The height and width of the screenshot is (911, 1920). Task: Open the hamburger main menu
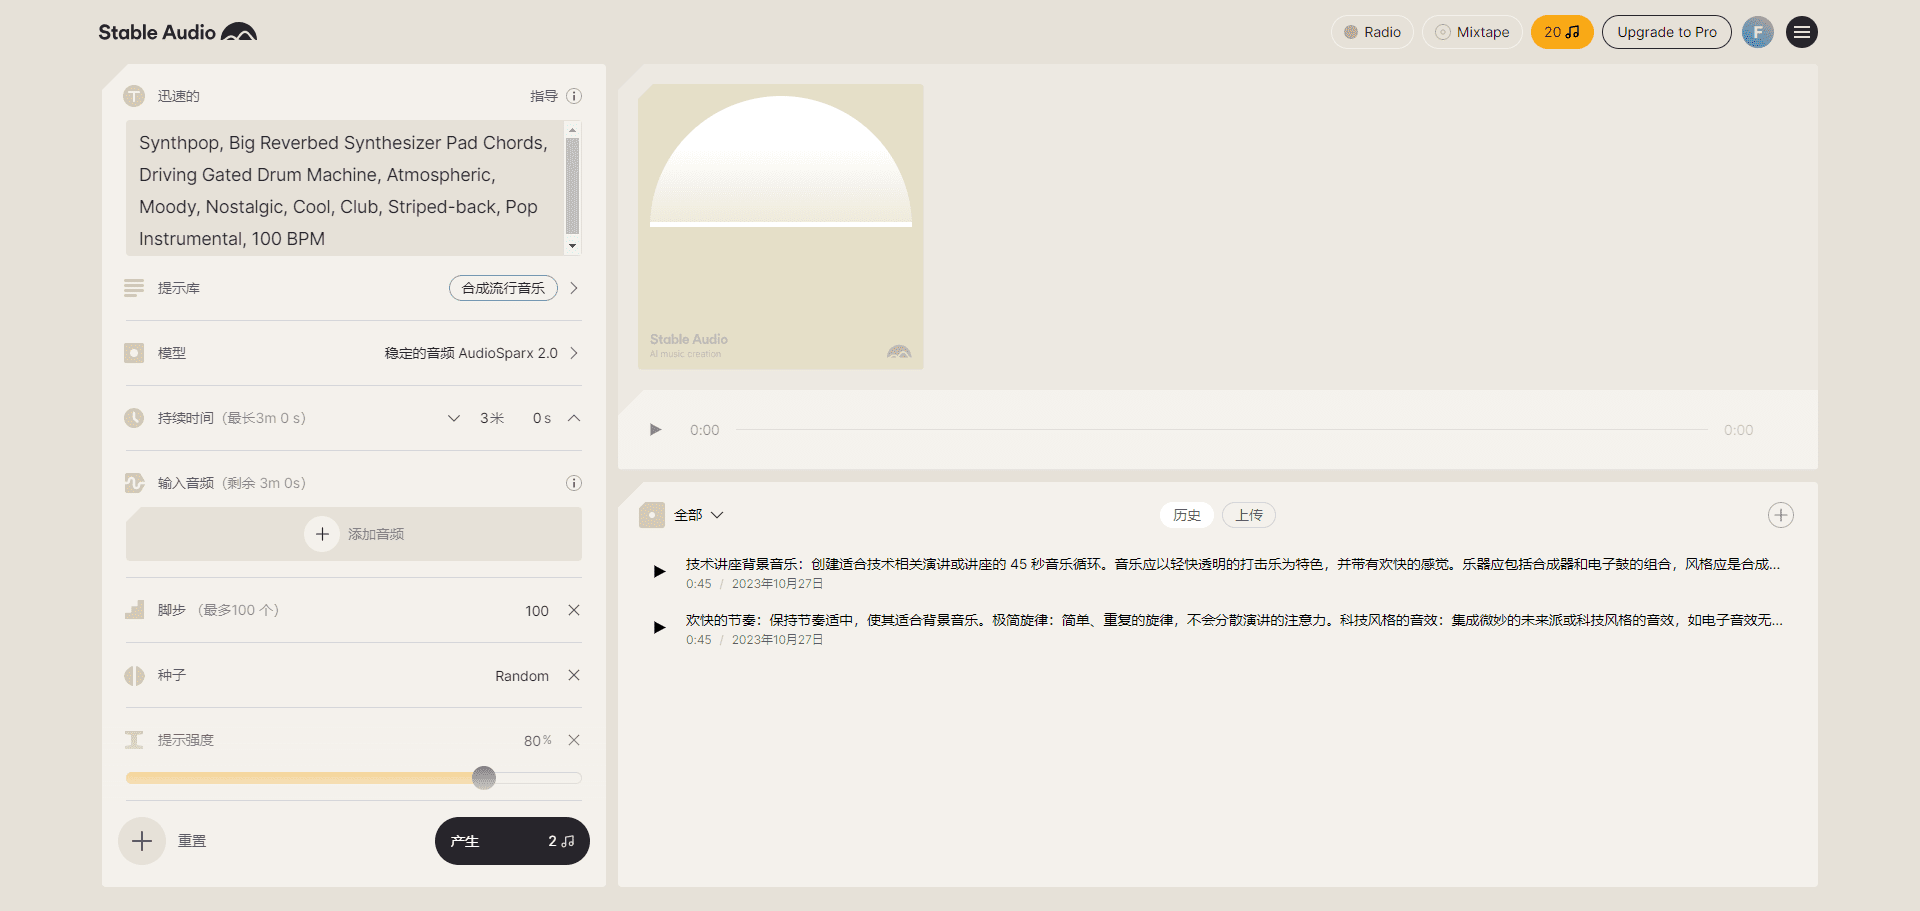(x=1802, y=32)
